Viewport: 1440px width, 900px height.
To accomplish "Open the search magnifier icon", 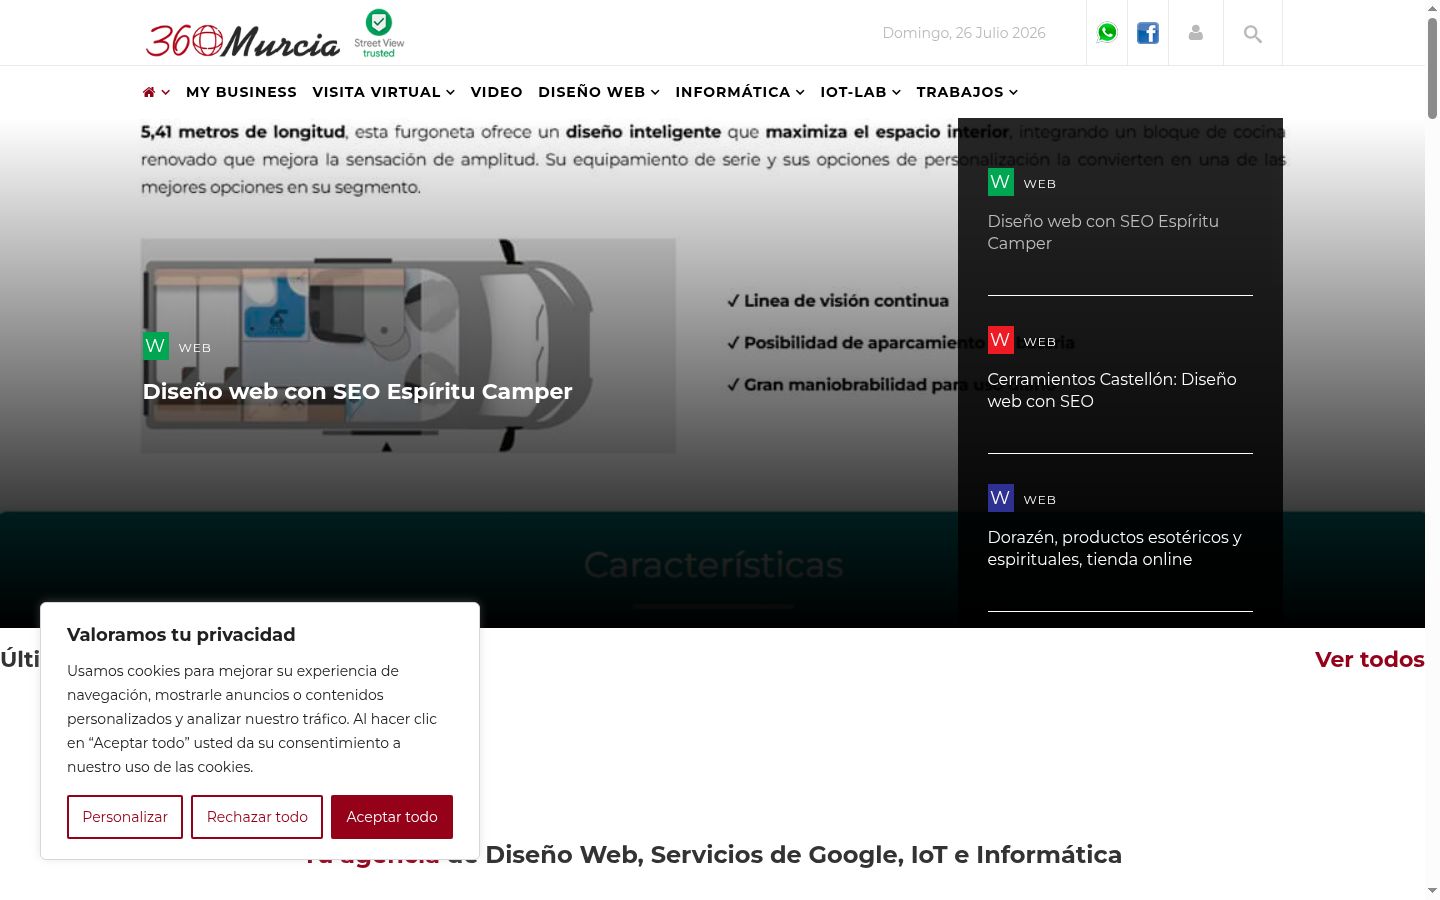I will tap(1253, 34).
